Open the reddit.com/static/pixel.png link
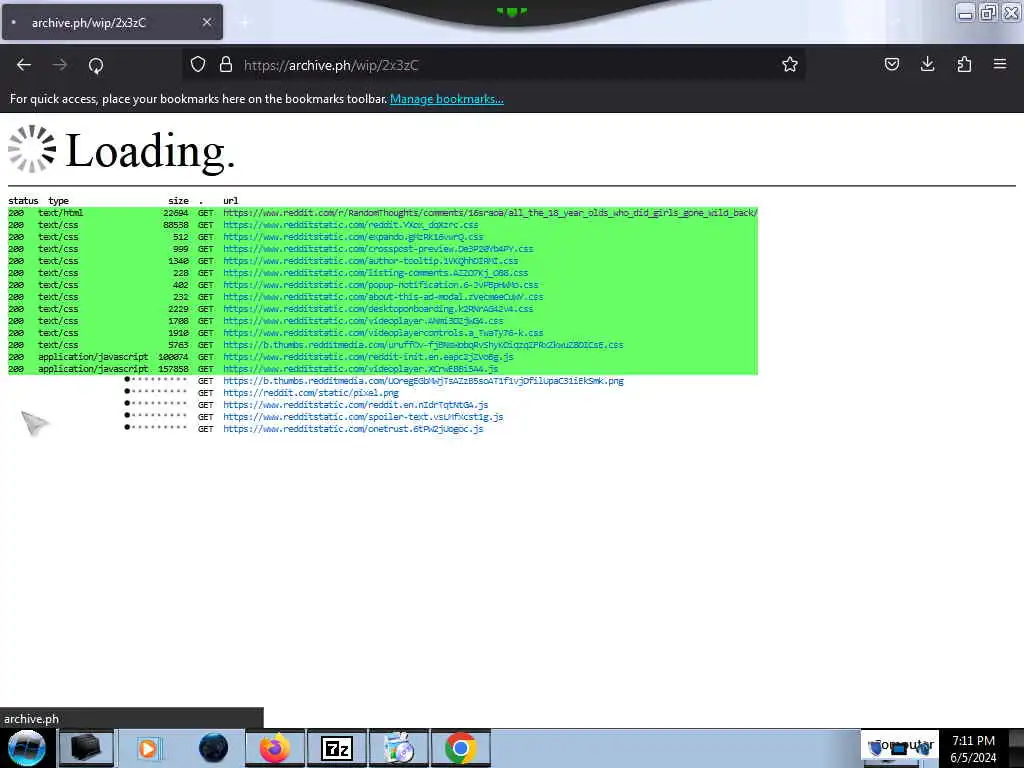The height and width of the screenshot is (768, 1024). (x=311, y=393)
